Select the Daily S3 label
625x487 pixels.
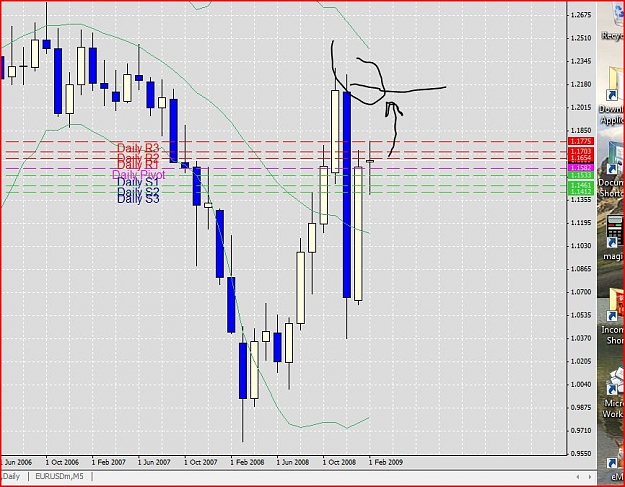(x=138, y=198)
